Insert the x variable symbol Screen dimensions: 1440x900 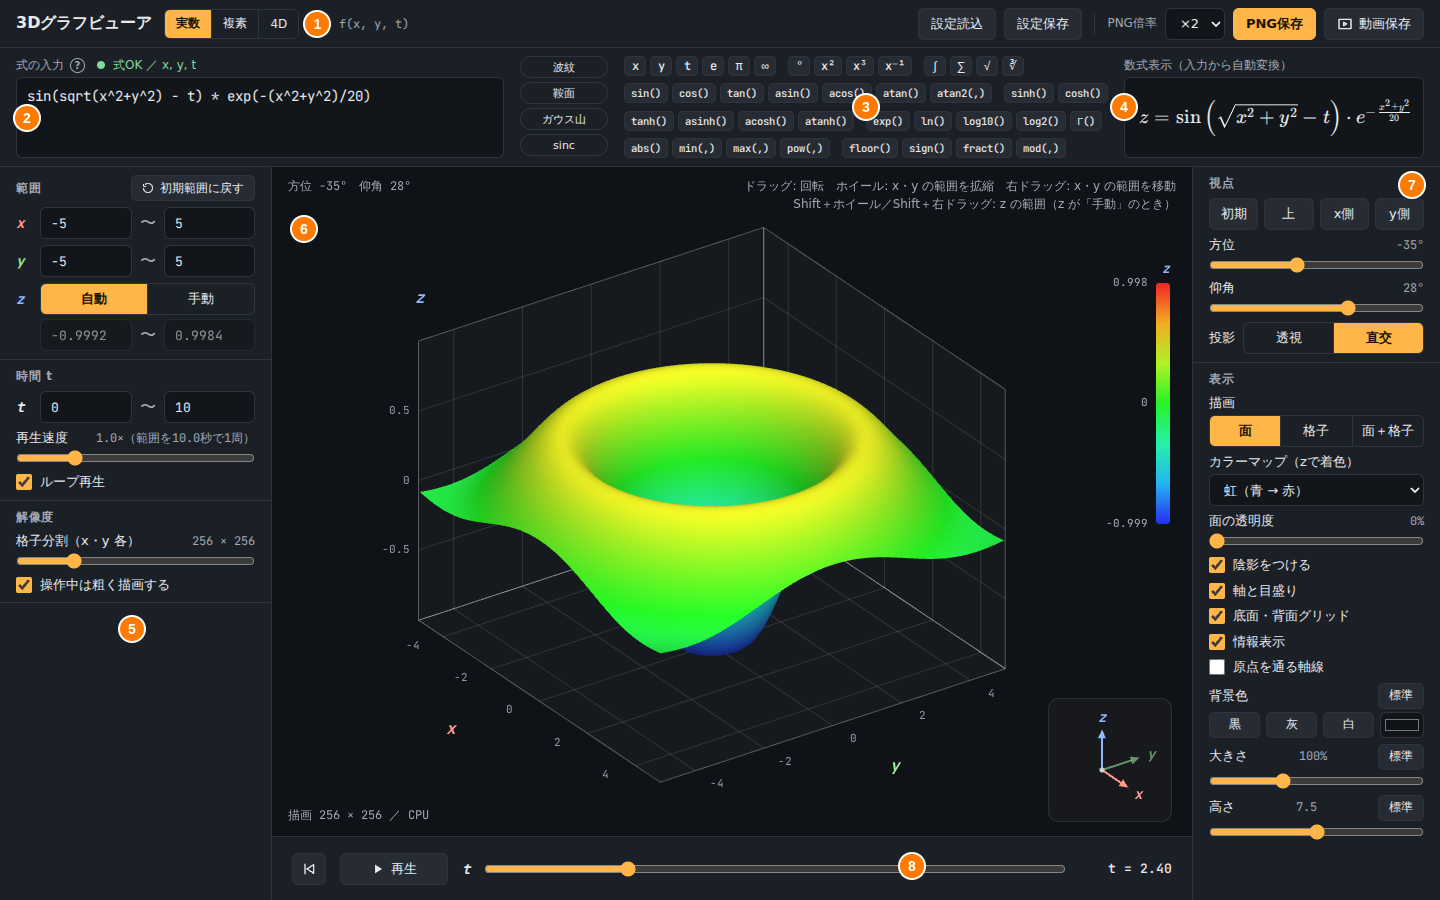point(635,66)
